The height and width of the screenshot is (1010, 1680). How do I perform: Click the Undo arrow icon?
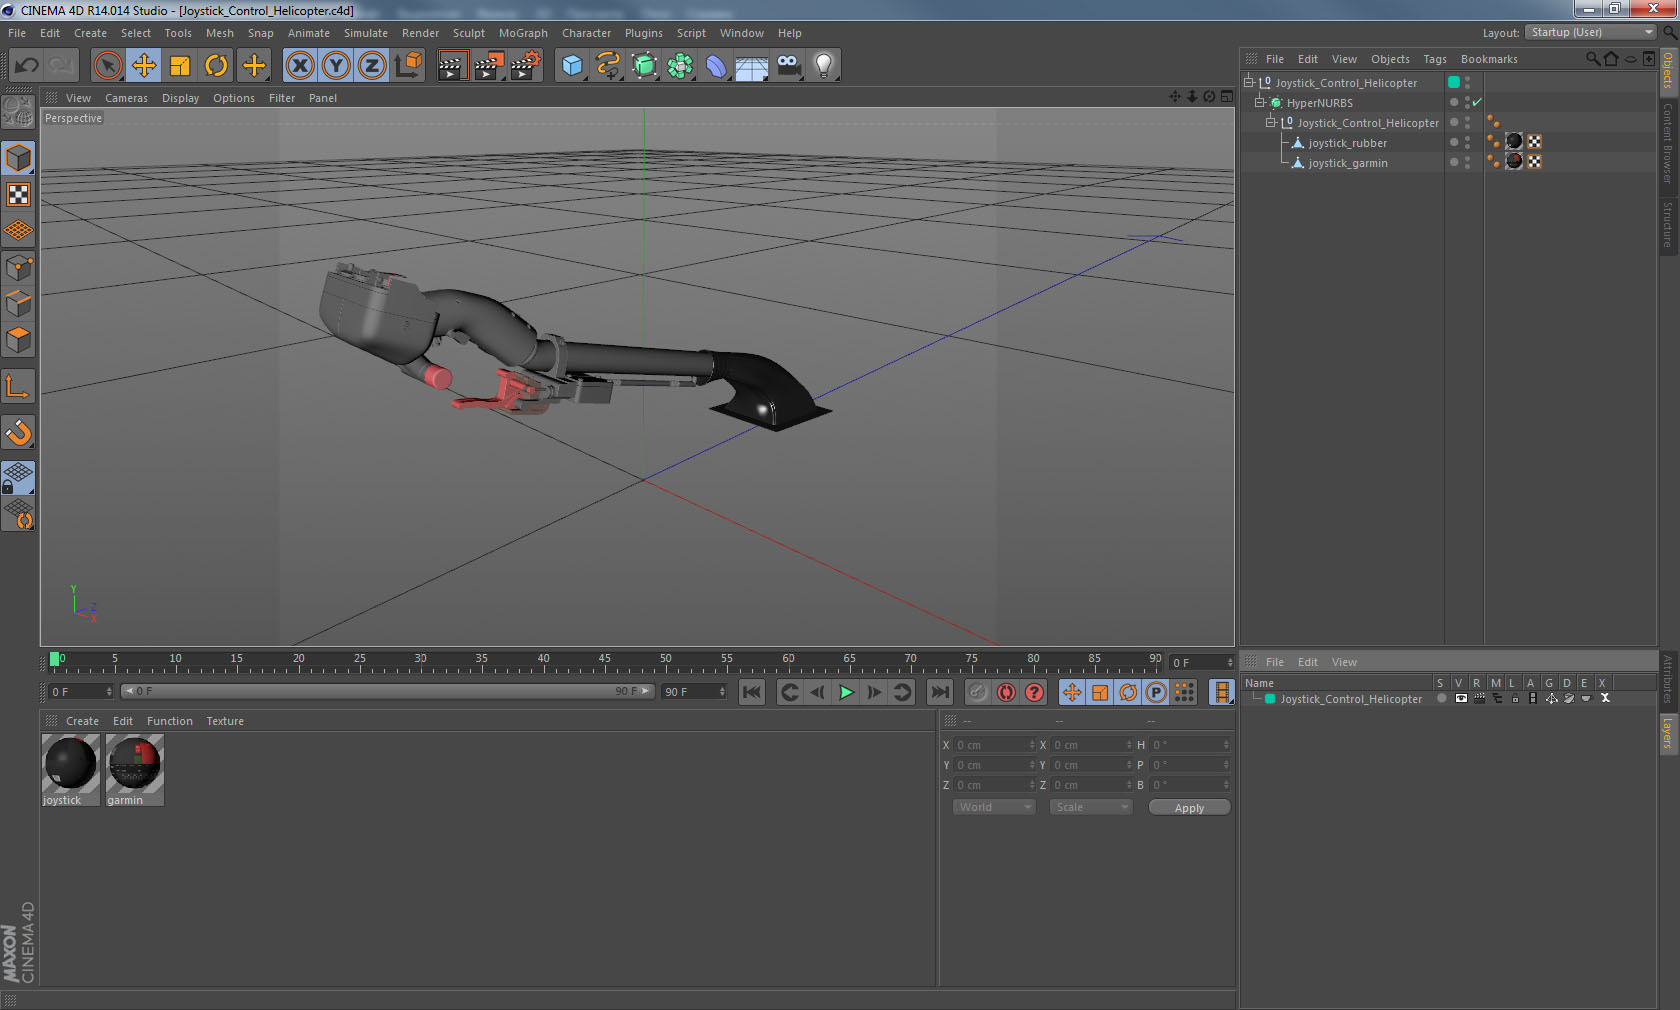tap(26, 66)
